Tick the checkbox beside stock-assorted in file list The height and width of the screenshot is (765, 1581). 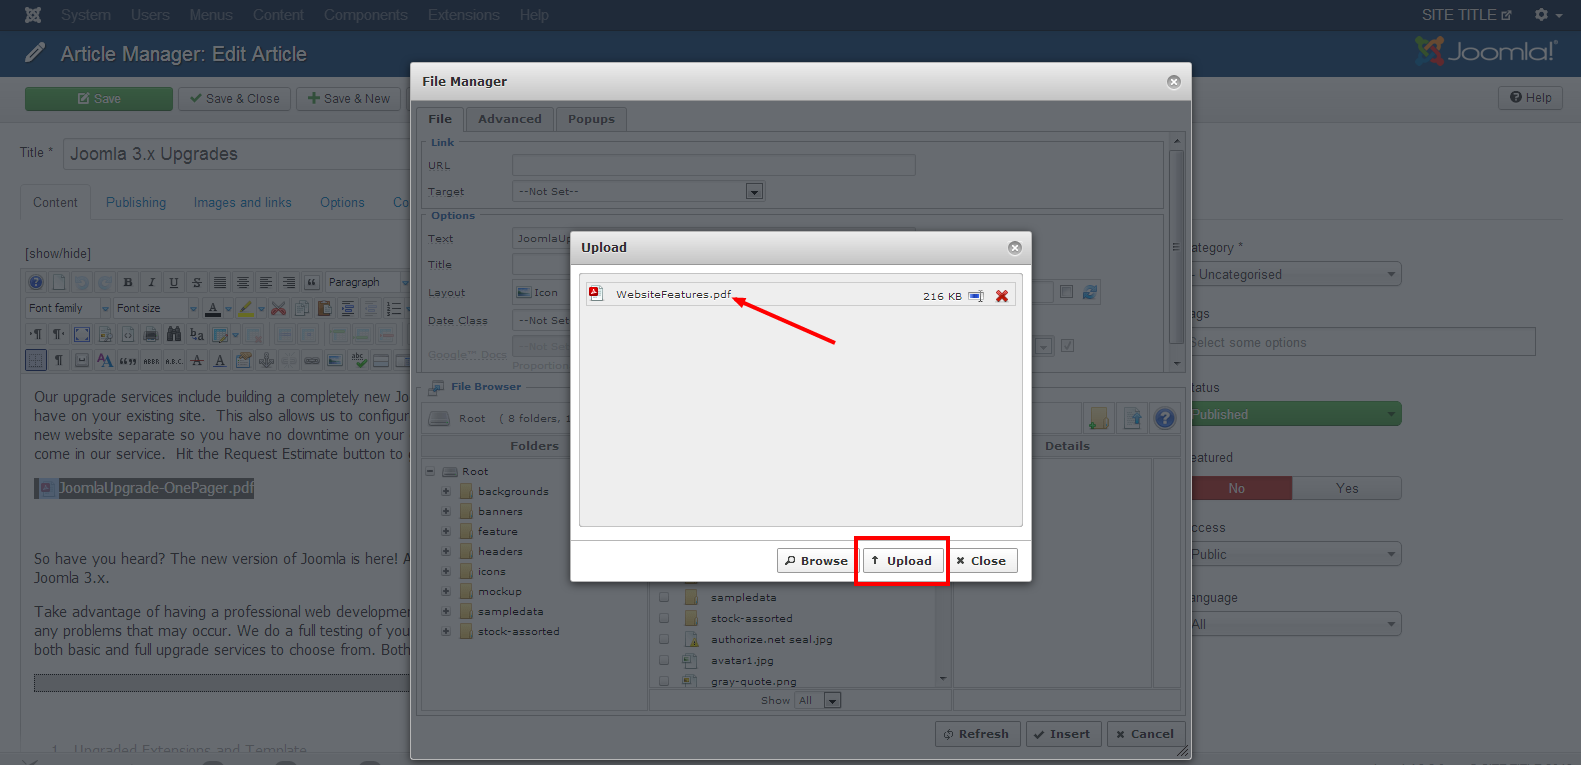664,618
